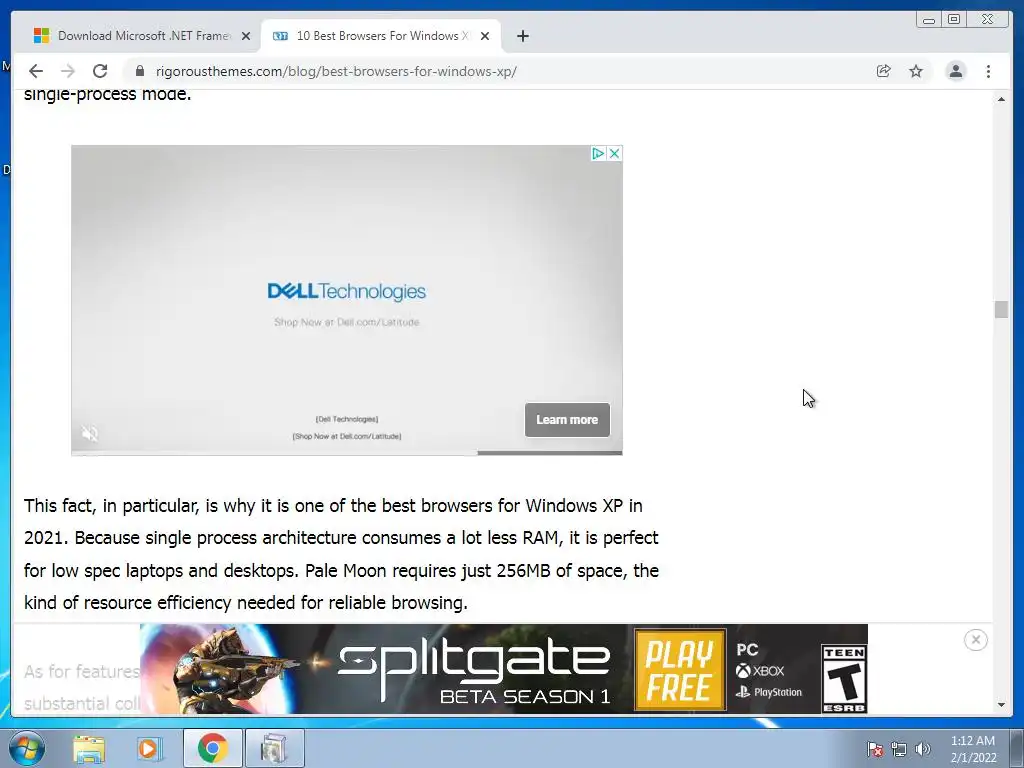Open the clock showing 1:12 AM
The image size is (1024, 768).
pyautogui.click(x=973, y=749)
